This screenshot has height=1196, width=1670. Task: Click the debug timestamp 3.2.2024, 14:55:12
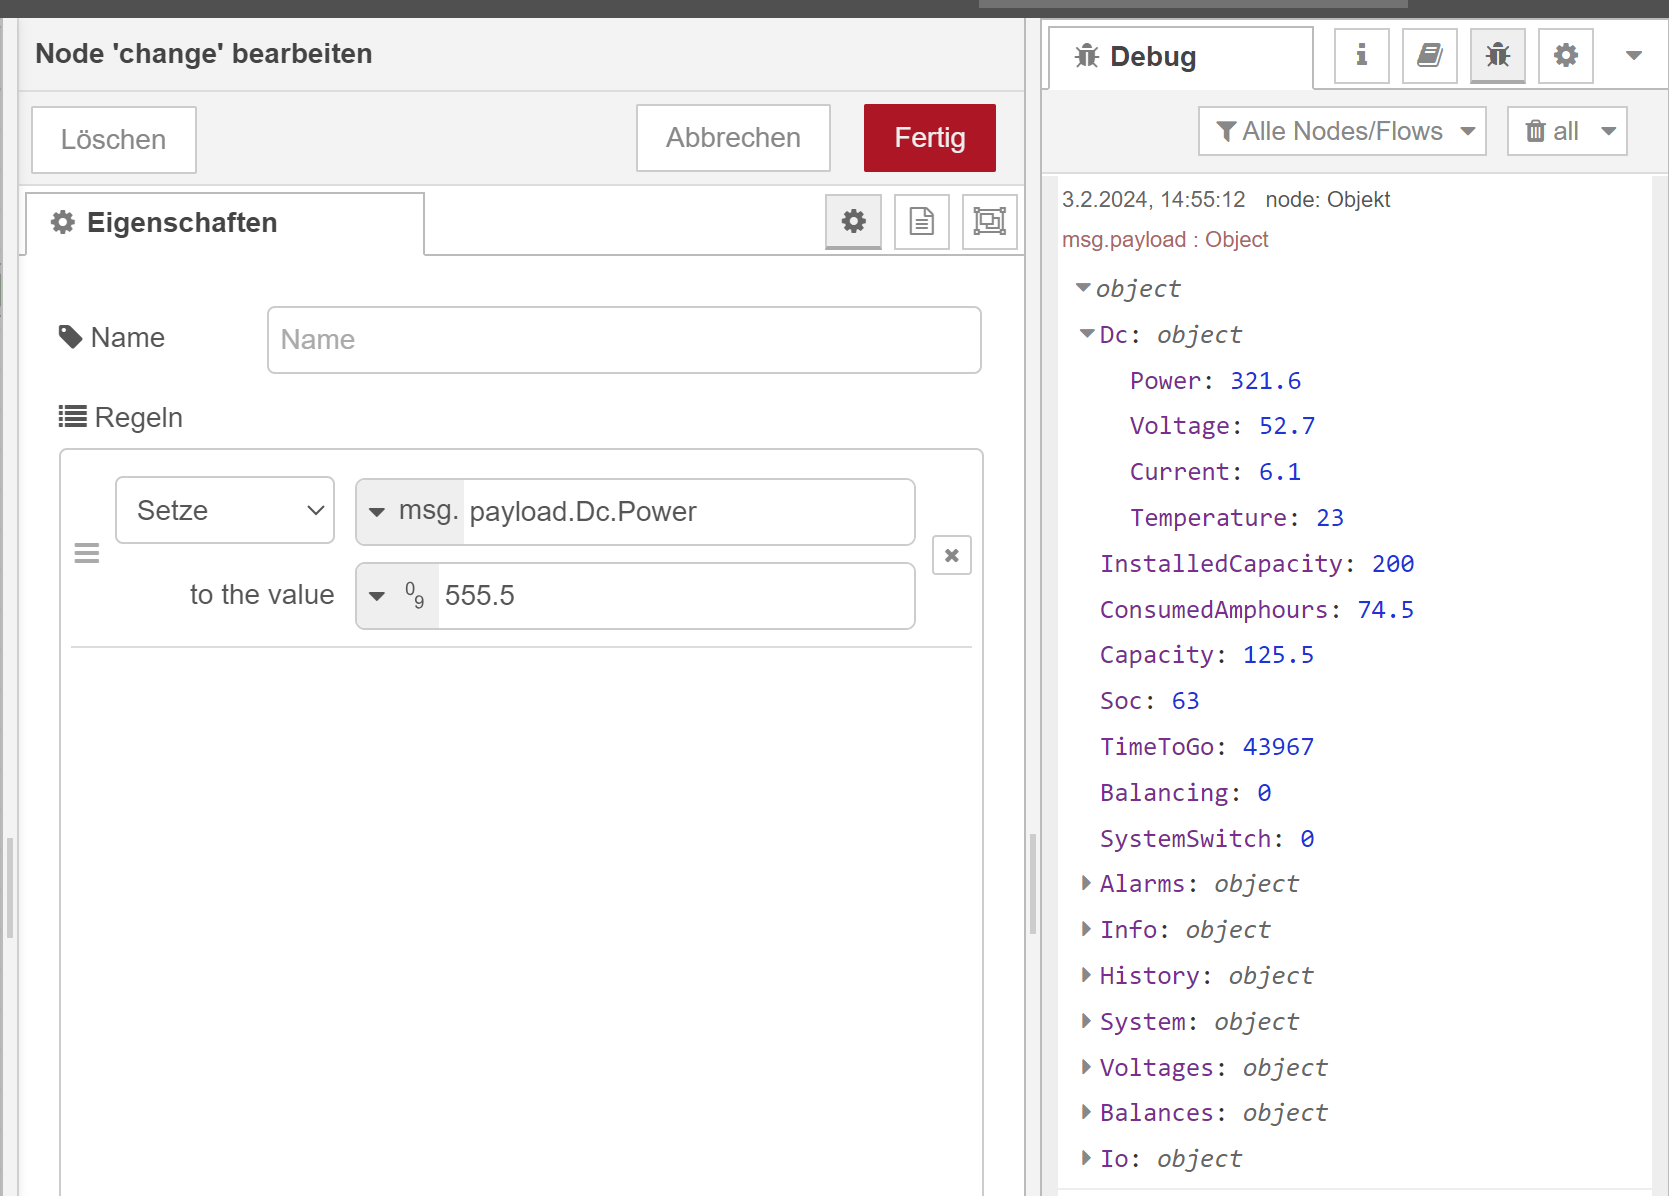coord(1153,200)
